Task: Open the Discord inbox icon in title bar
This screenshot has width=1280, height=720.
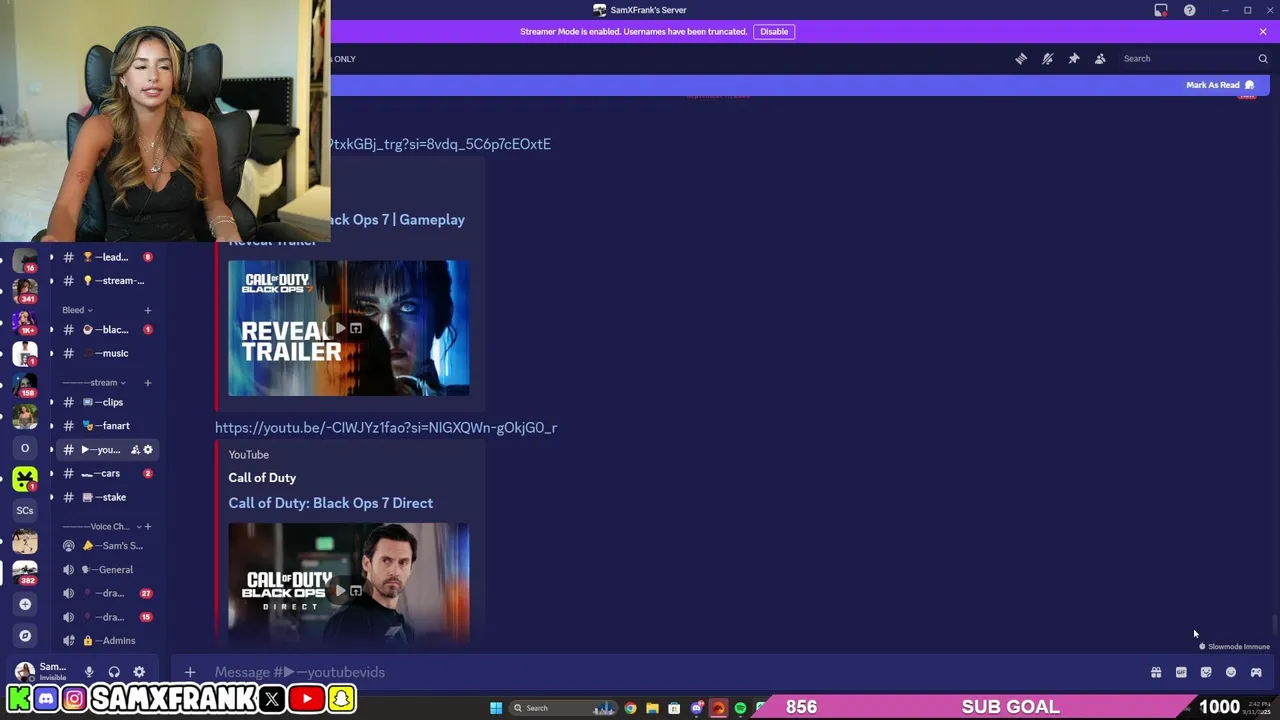Action: click(1161, 10)
